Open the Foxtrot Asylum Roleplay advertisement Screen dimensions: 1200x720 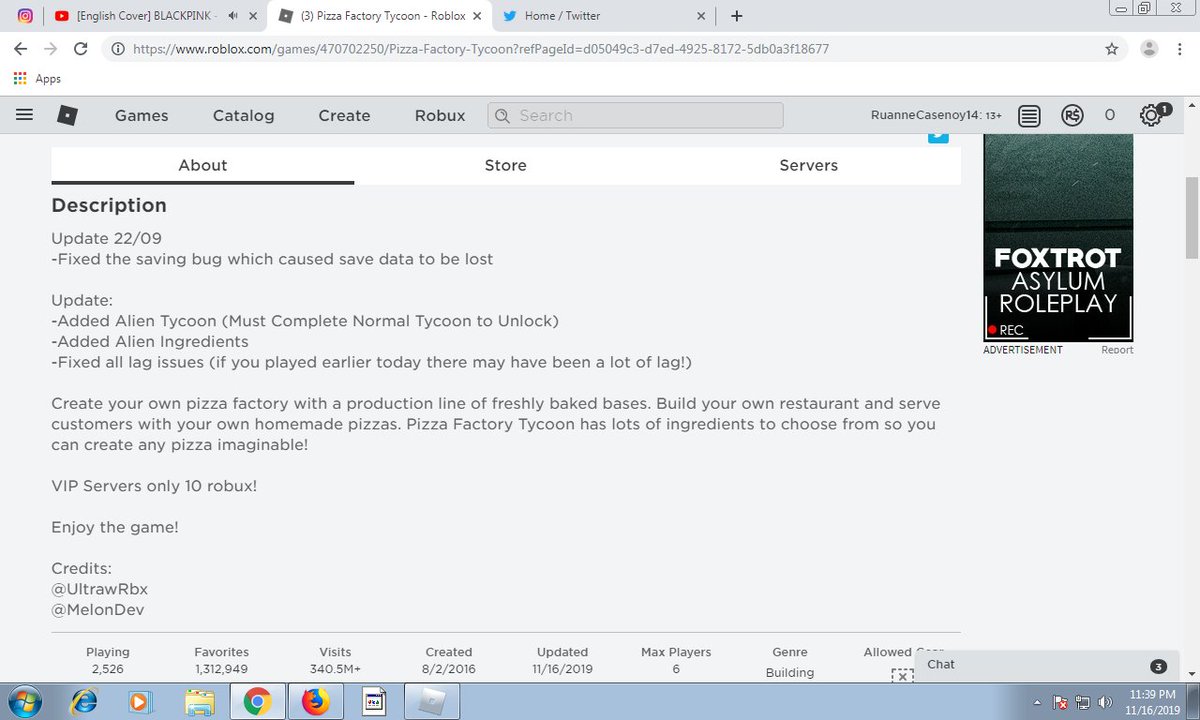pyautogui.click(x=1059, y=238)
